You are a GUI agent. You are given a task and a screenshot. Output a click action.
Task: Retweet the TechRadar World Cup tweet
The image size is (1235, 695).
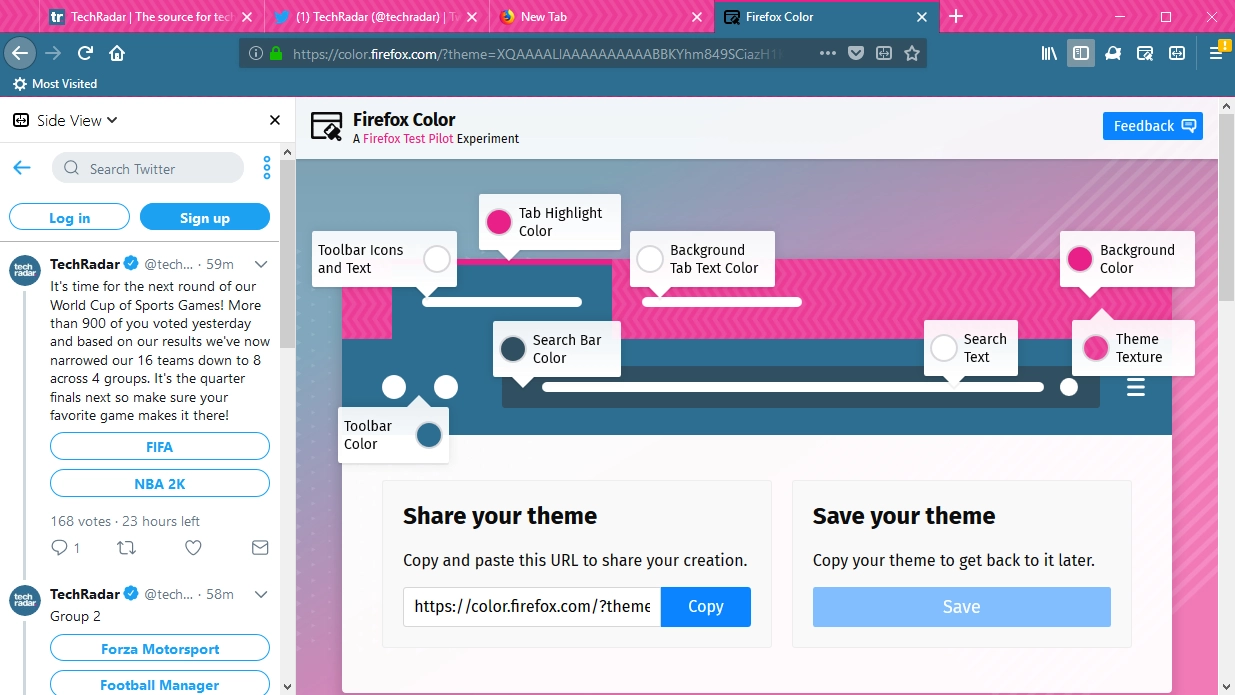127,547
